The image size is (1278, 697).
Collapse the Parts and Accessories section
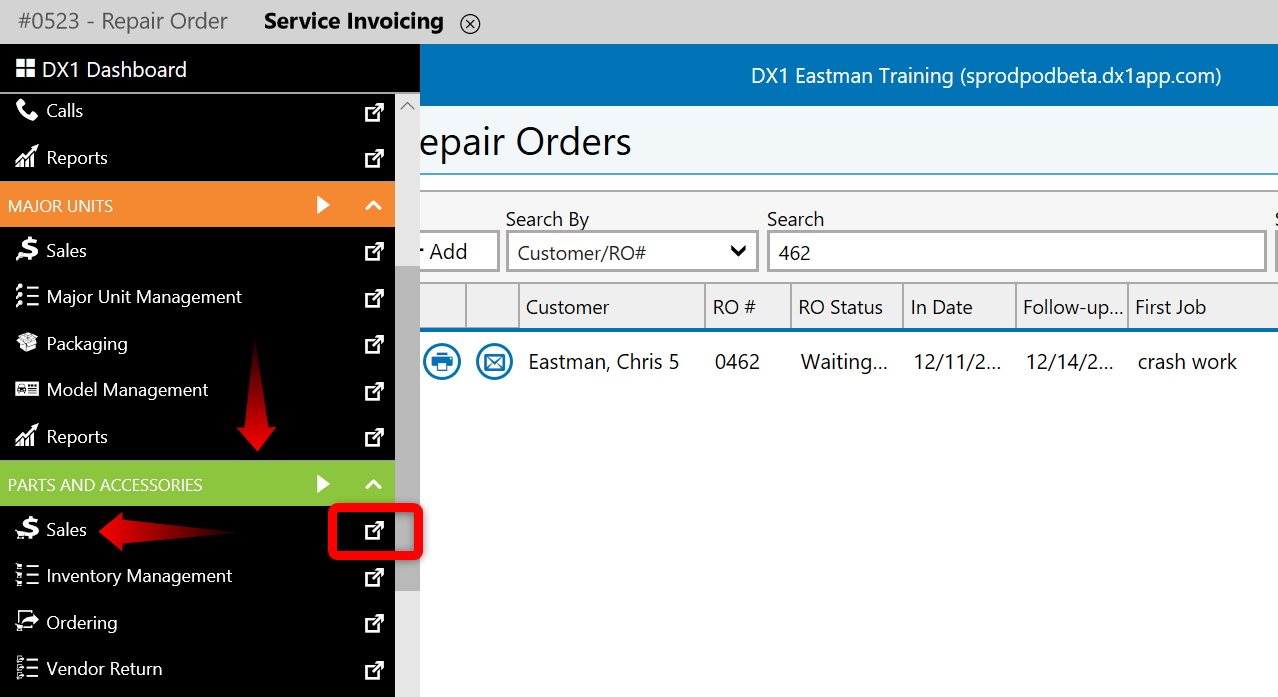[x=373, y=484]
